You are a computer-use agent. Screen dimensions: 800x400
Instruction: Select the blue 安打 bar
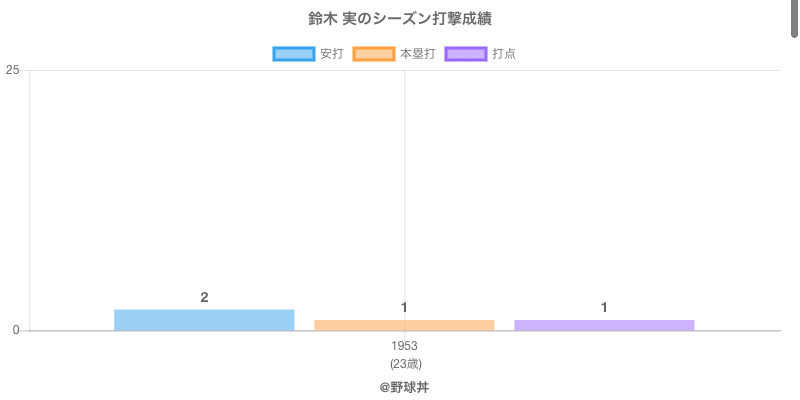204,320
